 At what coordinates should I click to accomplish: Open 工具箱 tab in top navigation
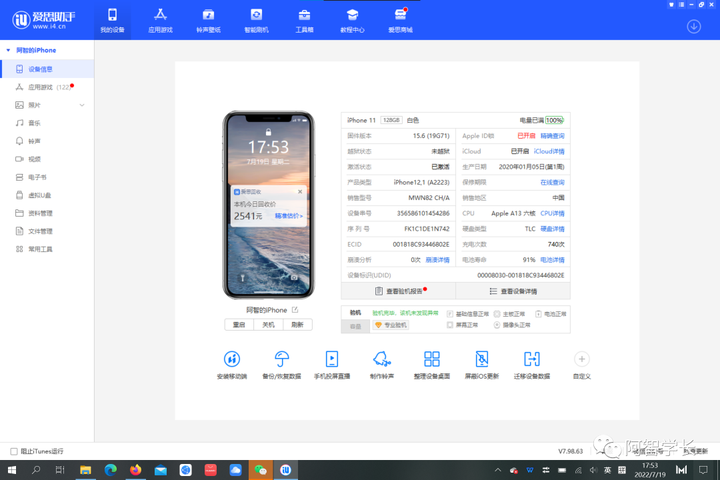click(304, 20)
